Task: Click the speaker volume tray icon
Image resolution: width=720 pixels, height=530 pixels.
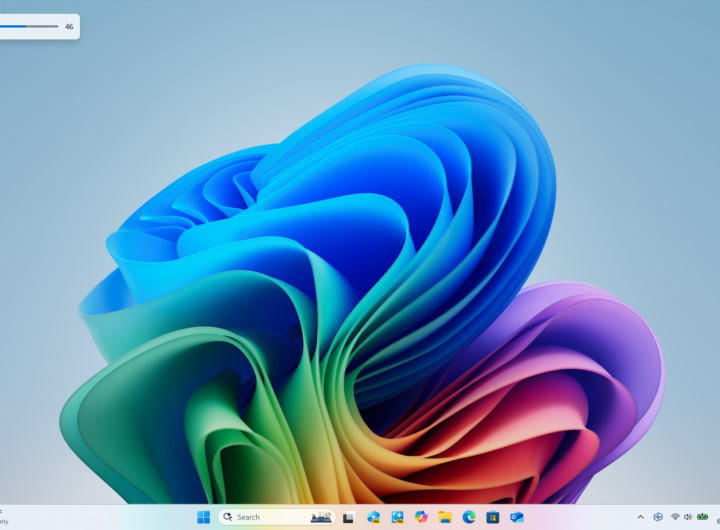Action: [x=688, y=517]
